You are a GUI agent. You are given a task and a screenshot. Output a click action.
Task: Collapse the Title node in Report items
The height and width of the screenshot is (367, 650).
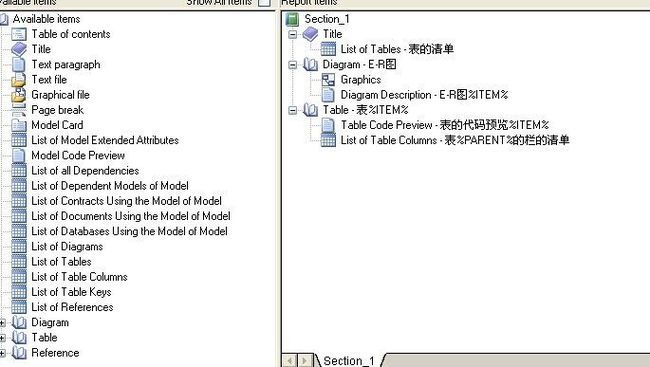[293, 34]
